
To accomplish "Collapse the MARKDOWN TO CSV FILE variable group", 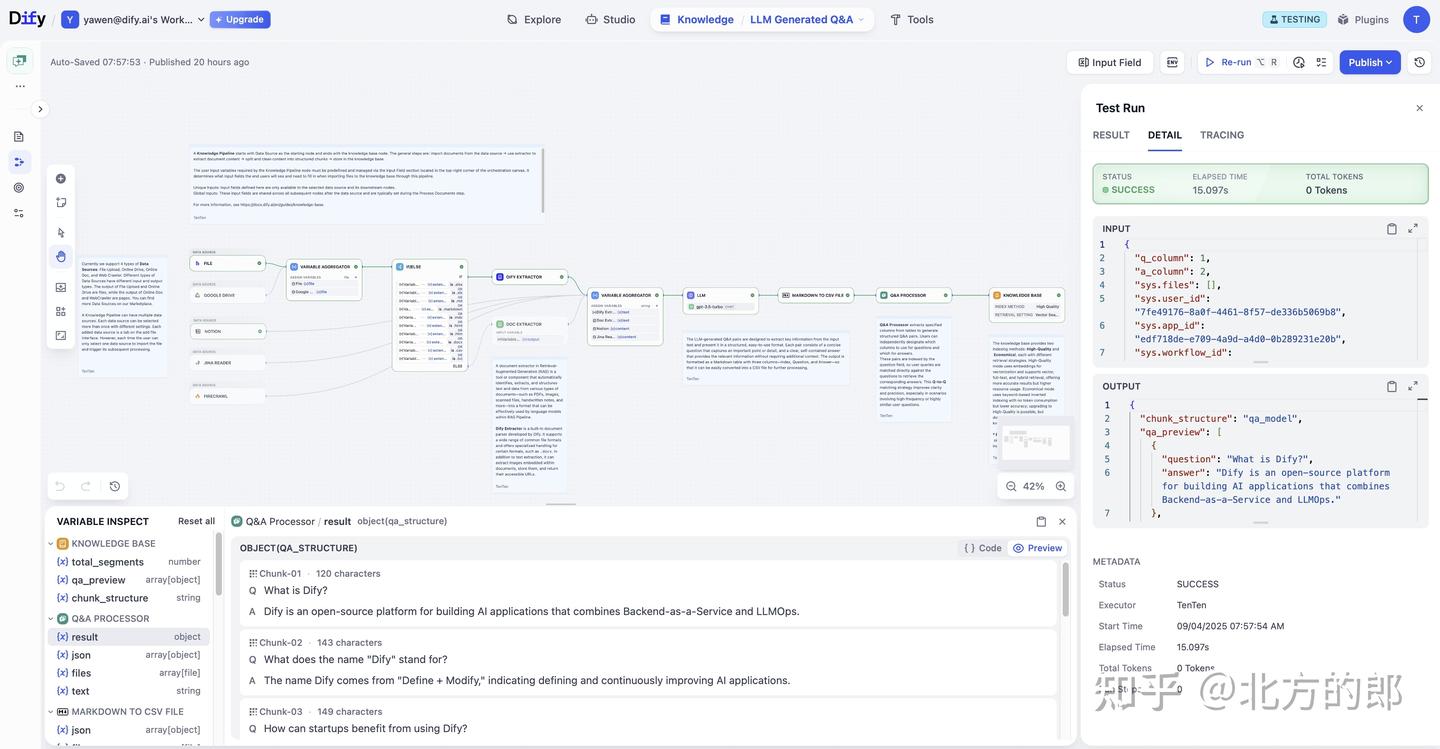I will 51,712.
